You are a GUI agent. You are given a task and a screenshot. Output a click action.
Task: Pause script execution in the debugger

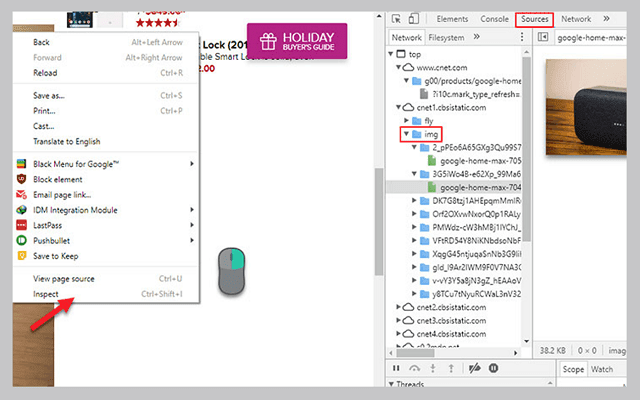[396, 369]
